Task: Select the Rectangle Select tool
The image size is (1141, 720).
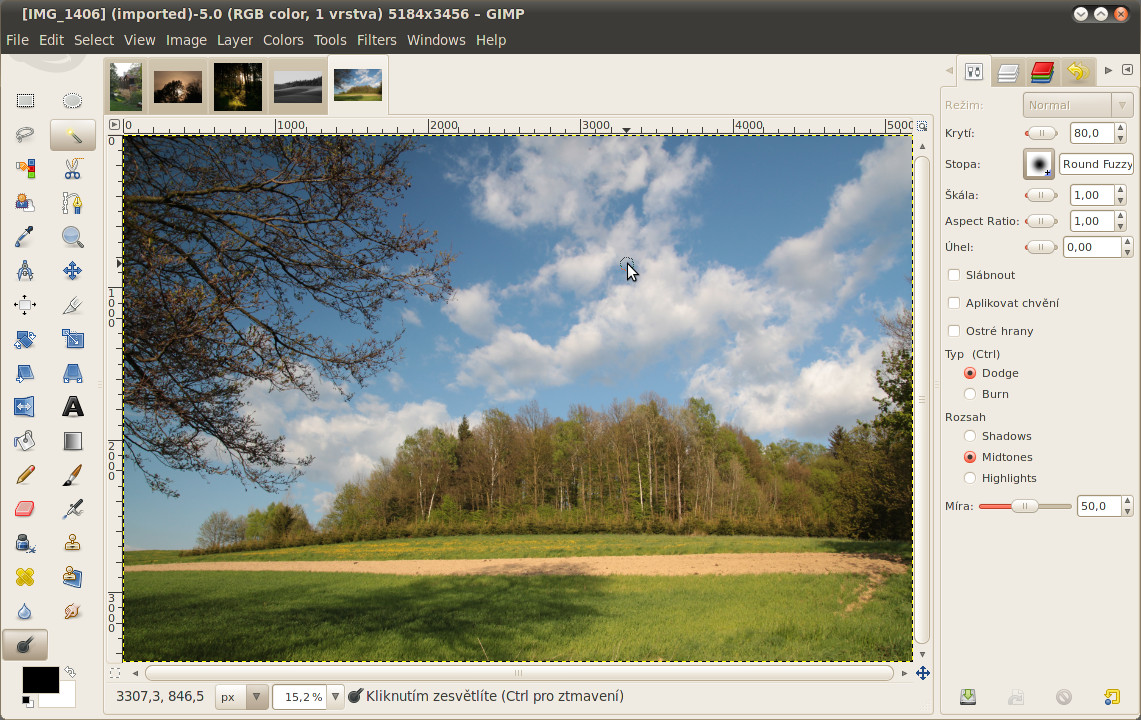Action: coord(25,100)
